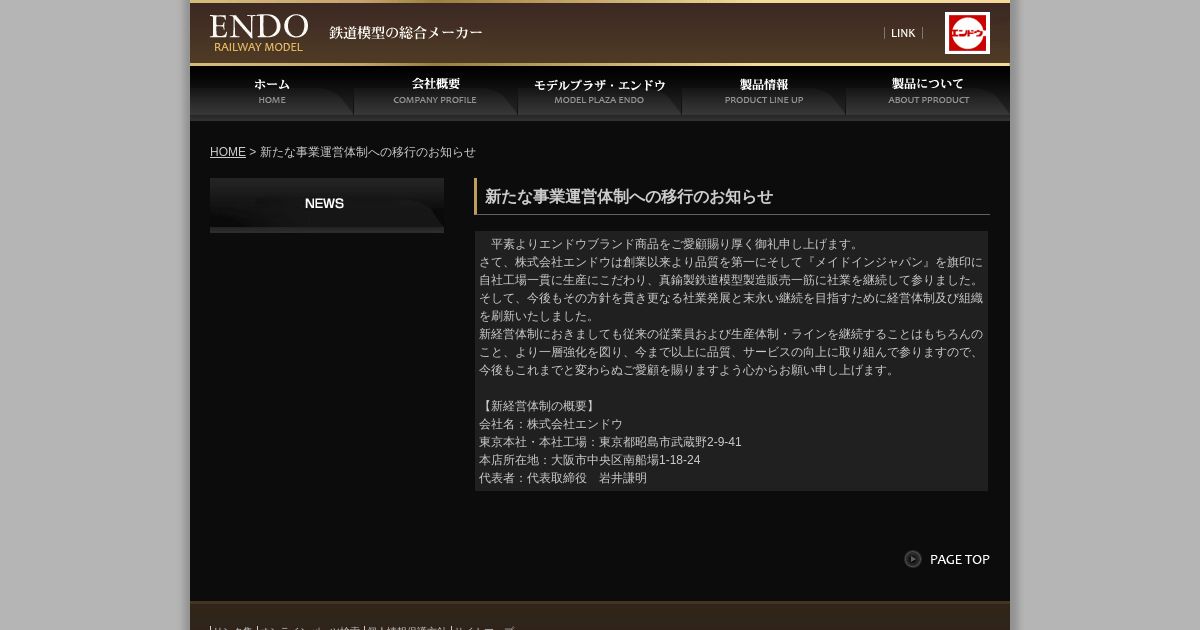Viewport: 1200px width, 630px height.
Task: Open 会社概要 Company Profile menu
Action: click(x=436, y=92)
